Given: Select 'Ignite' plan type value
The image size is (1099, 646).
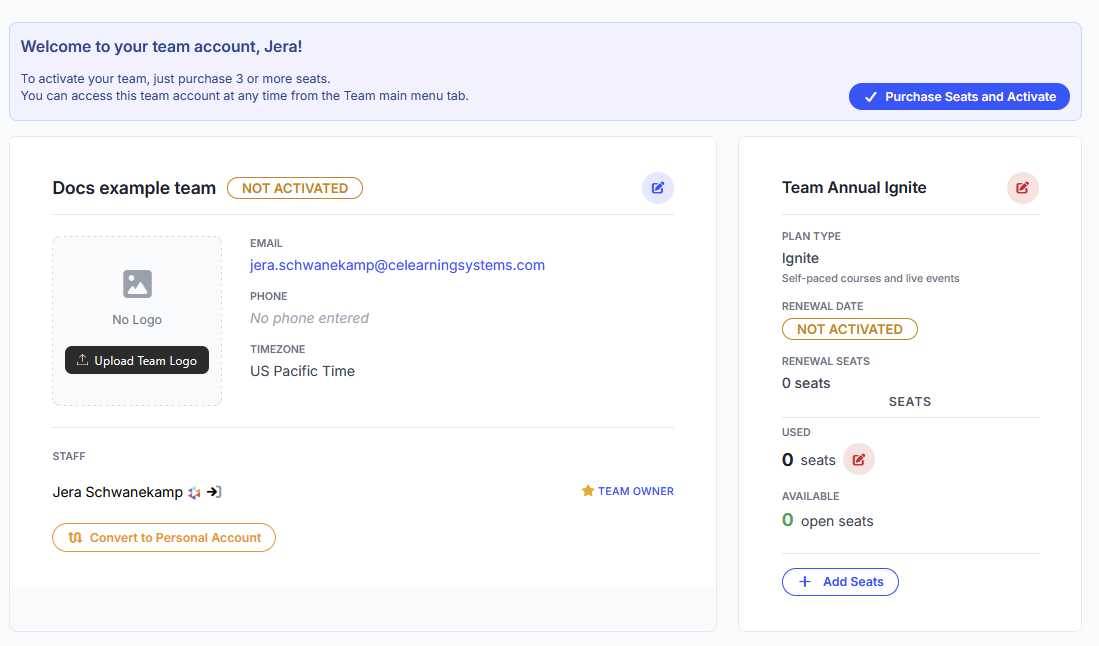Looking at the screenshot, I should (800, 258).
